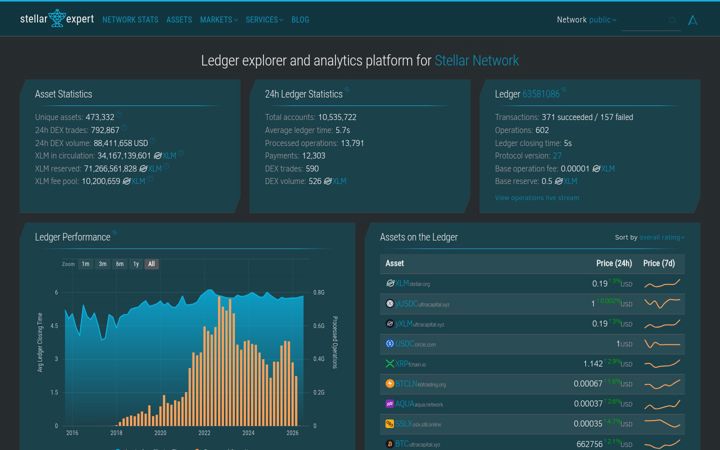
Task: Open Sort by overall rating dropdown
Action: click(x=662, y=237)
